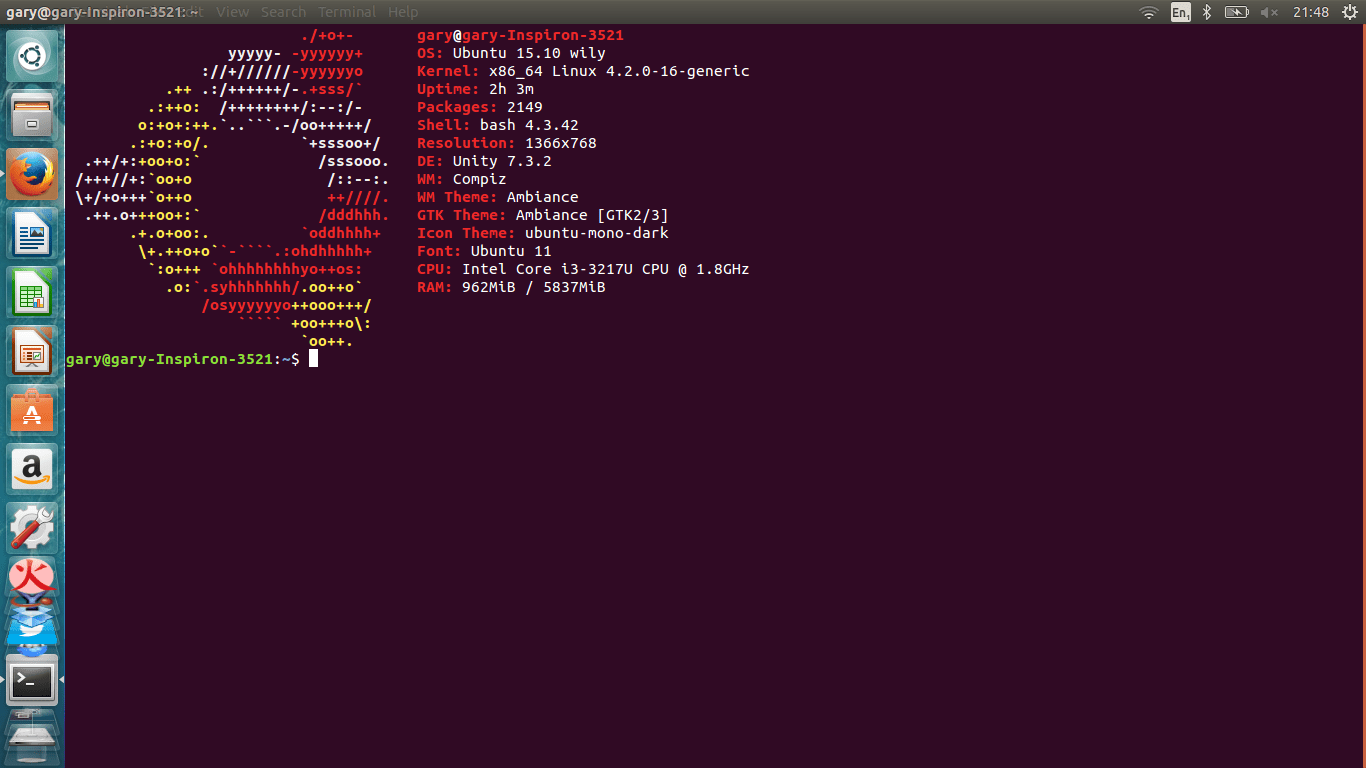Click the Uptime '2h 3m' value
The height and width of the screenshot is (768, 1366).
[x=511, y=89]
